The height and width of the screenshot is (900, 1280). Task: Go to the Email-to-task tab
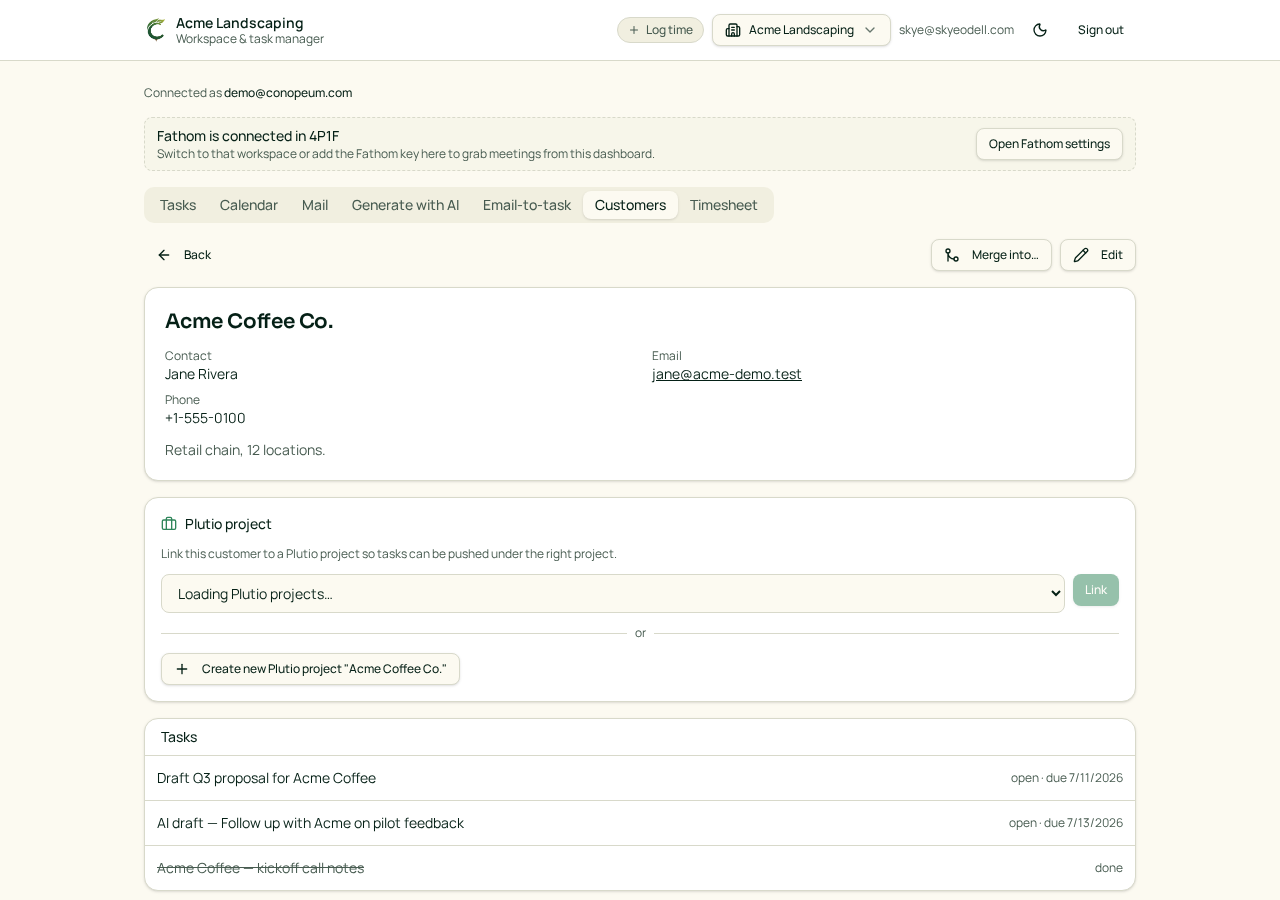pyautogui.click(x=527, y=205)
